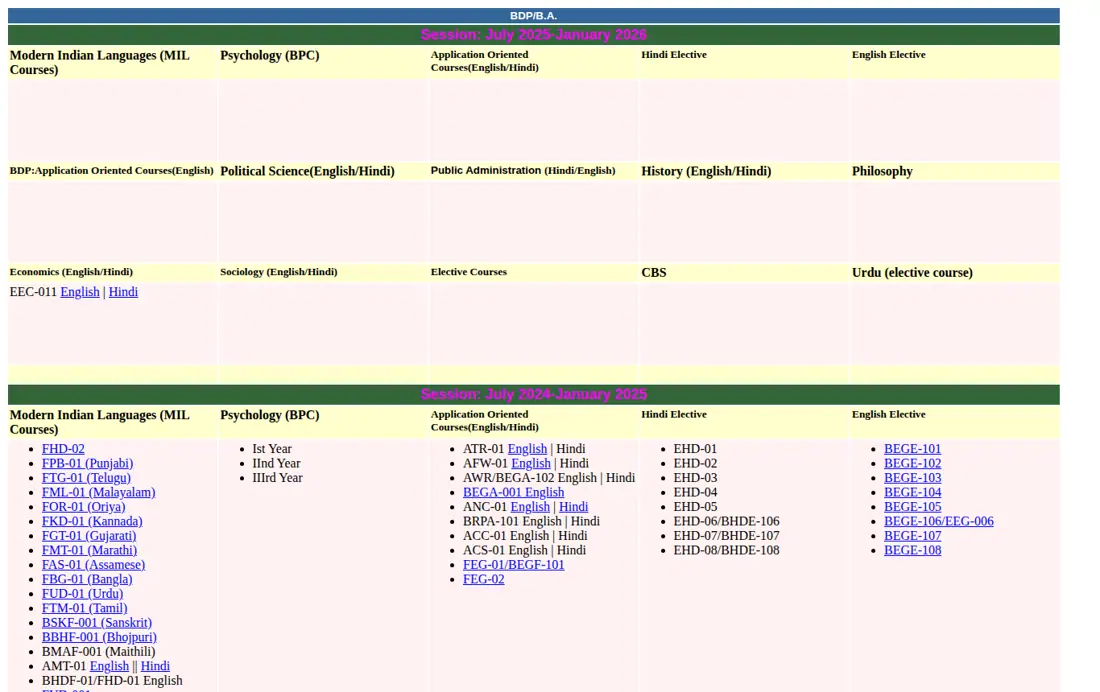Open the BEGE-104 link
Screen dimensions: 1100x692
(913, 492)
